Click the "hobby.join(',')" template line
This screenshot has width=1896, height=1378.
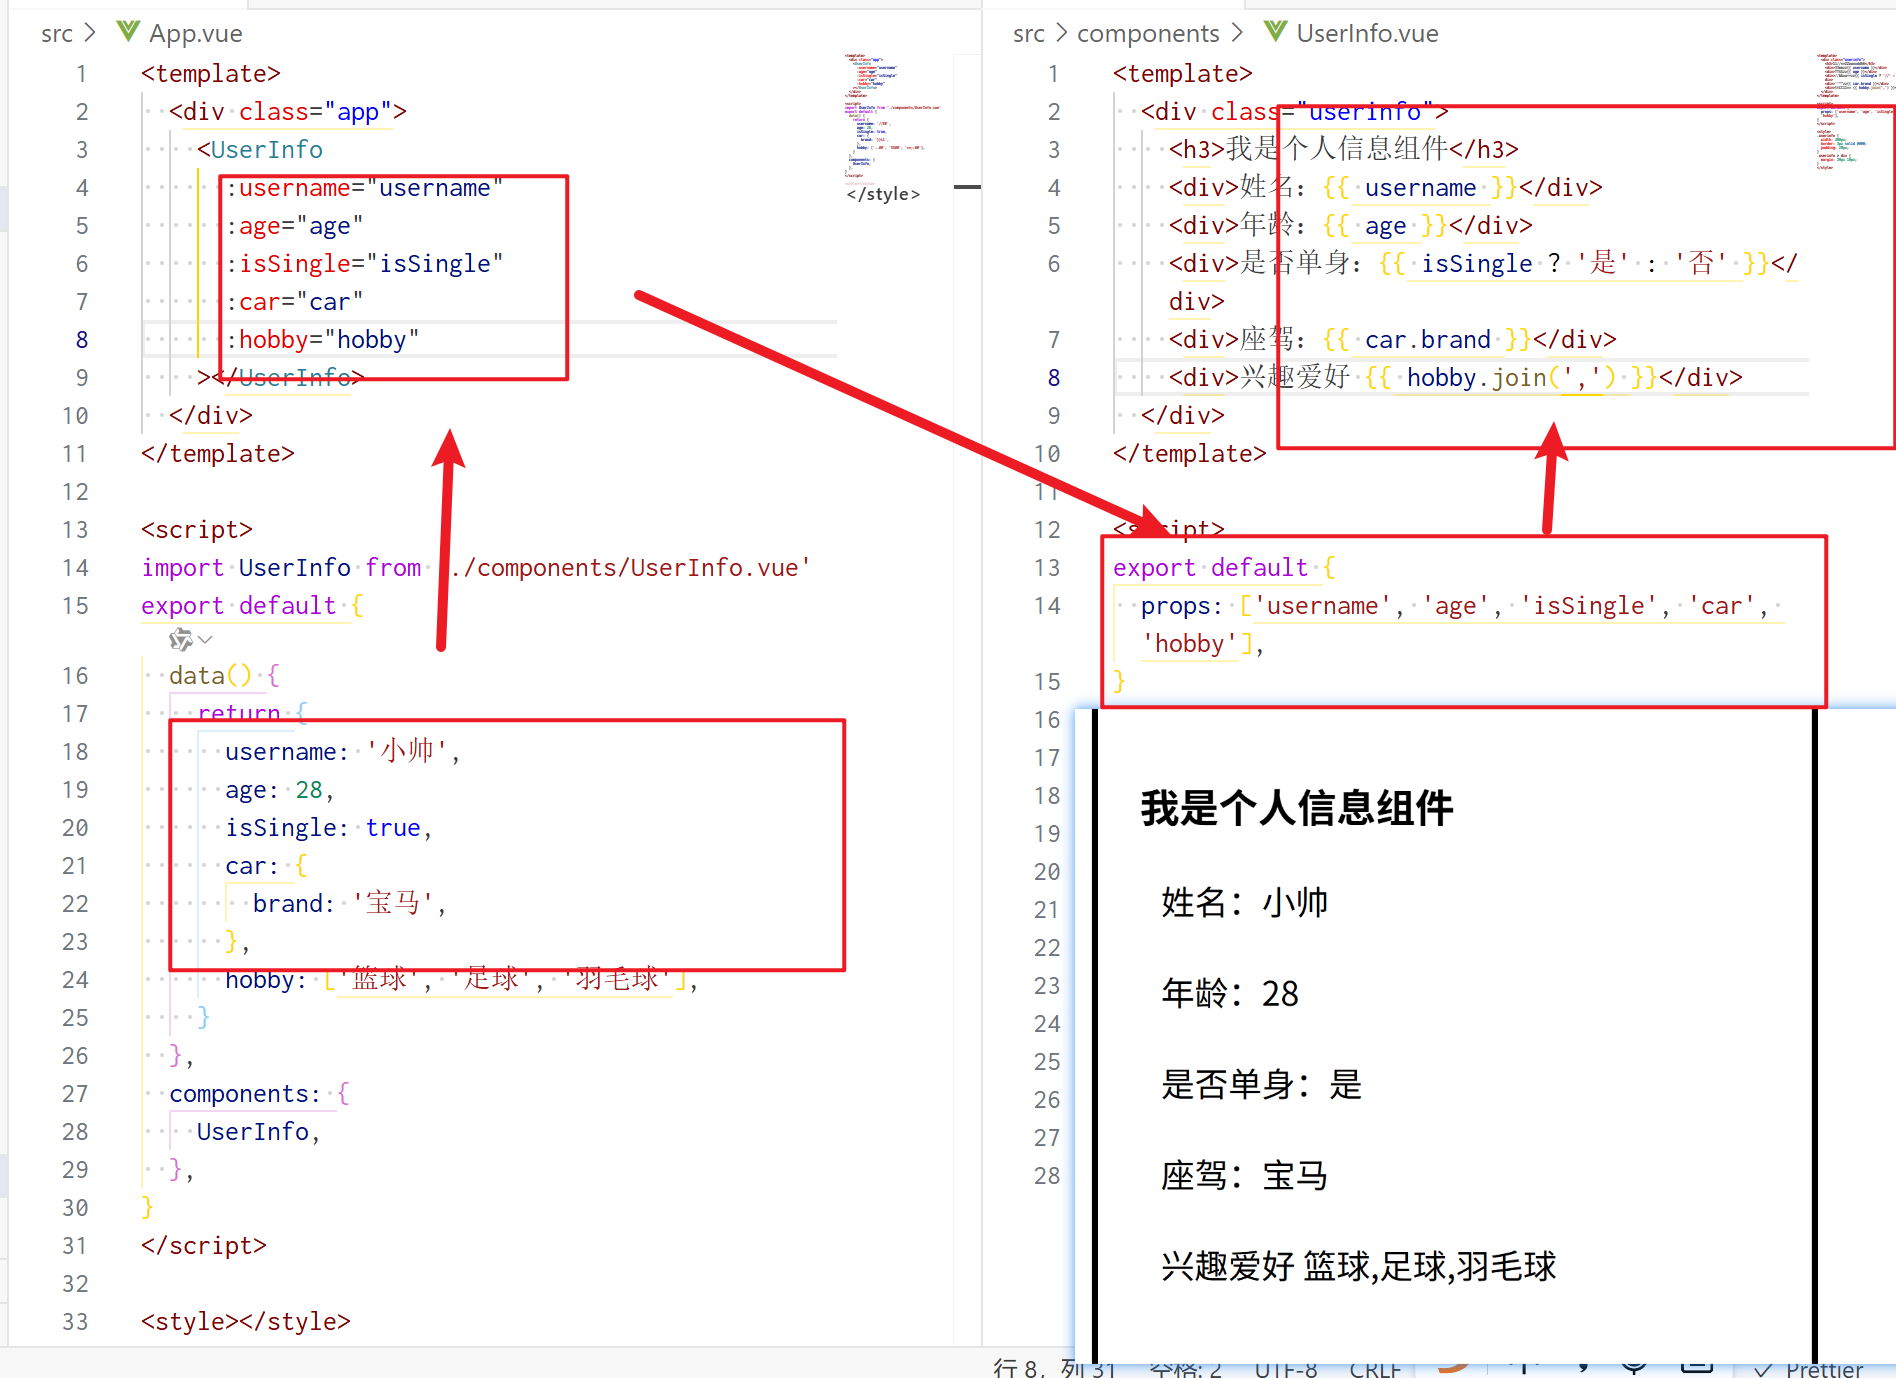click(1456, 378)
